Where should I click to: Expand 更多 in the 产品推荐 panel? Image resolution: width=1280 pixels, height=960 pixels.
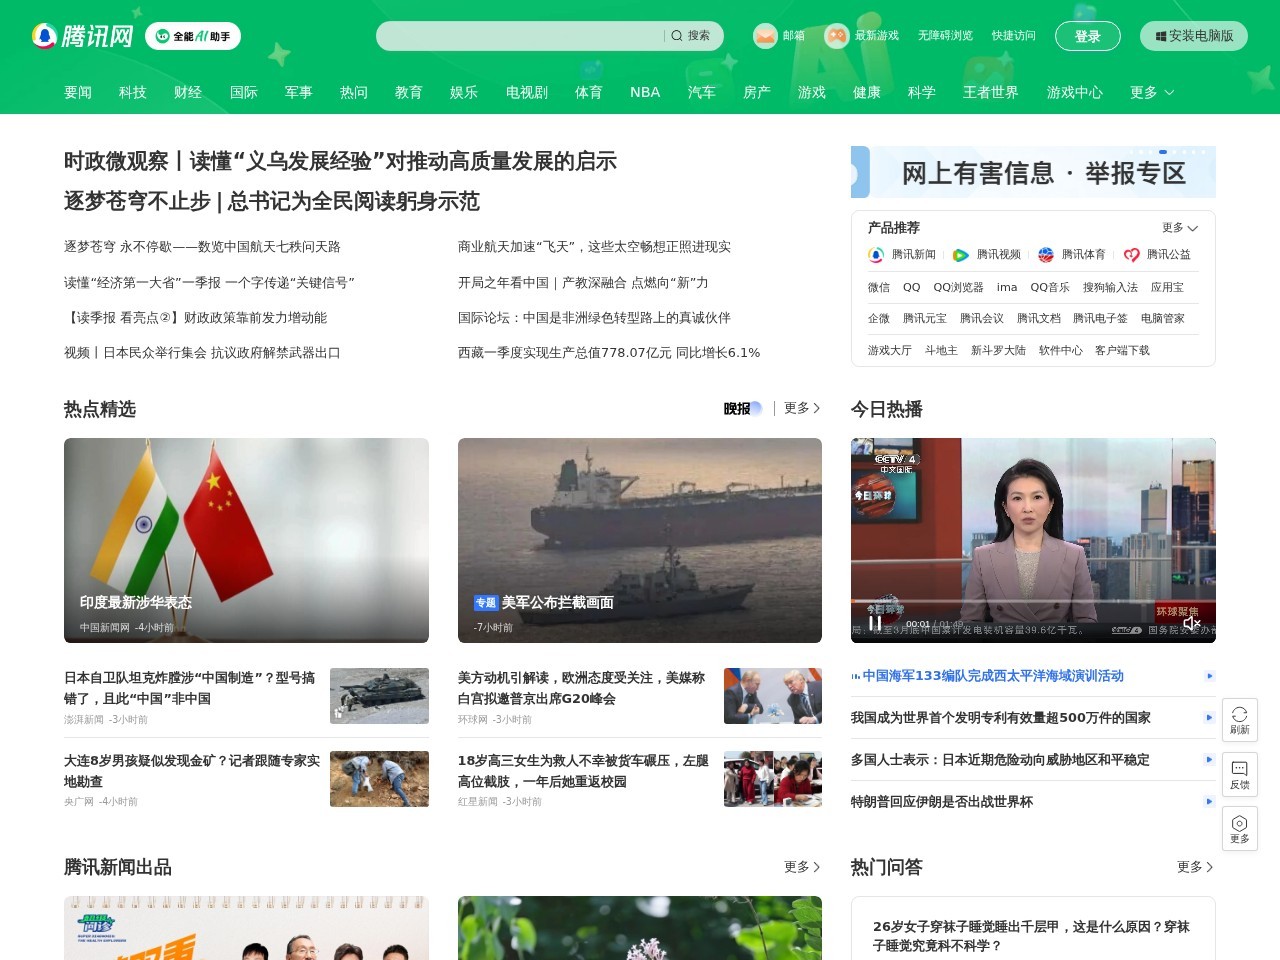tap(1179, 228)
